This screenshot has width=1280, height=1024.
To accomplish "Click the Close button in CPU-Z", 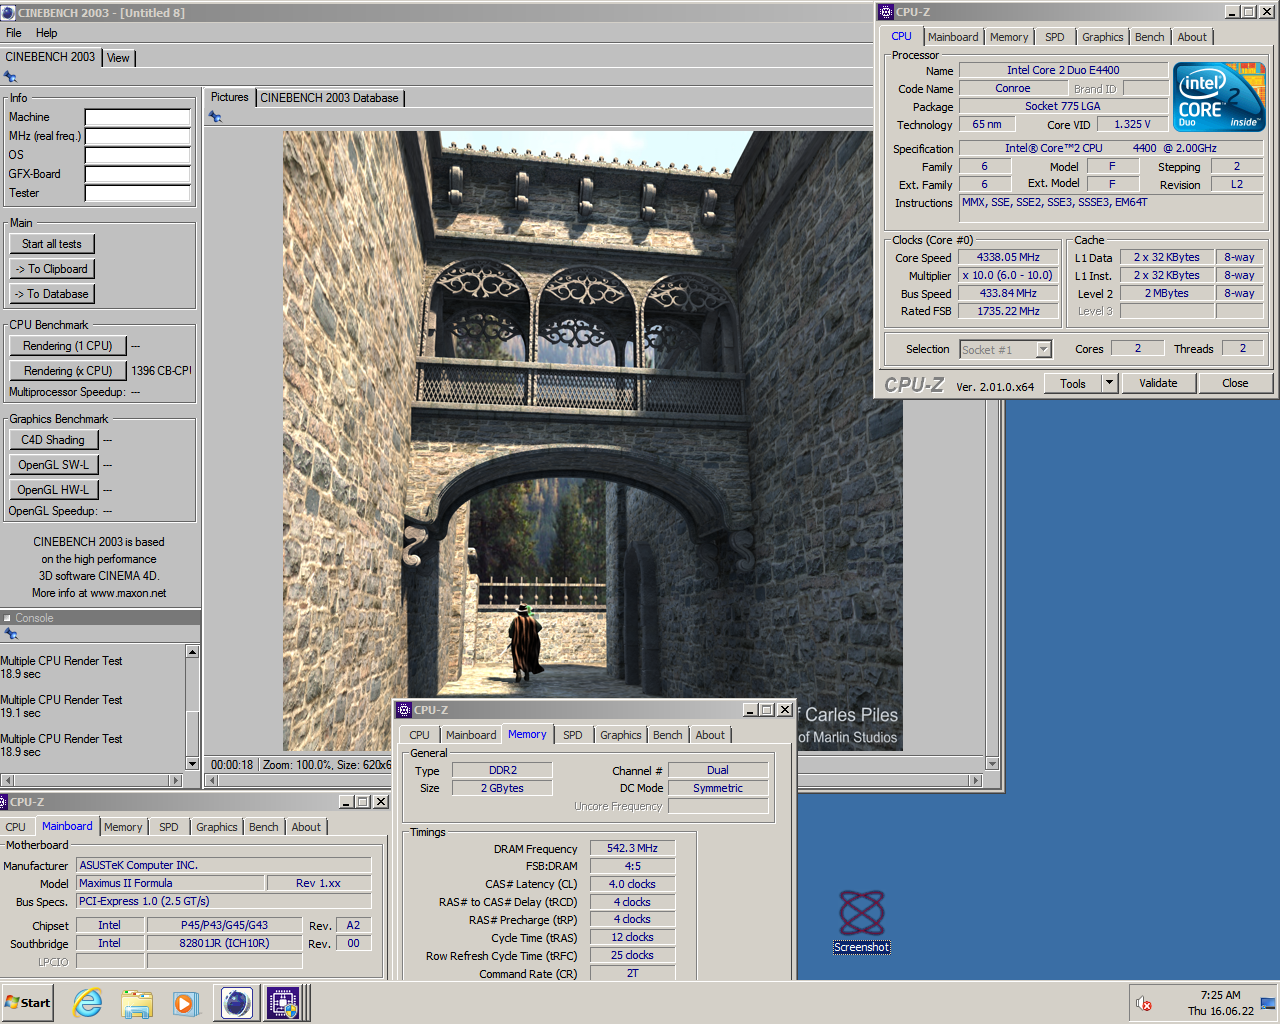I will pyautogui.click(x=1235, y=383).
